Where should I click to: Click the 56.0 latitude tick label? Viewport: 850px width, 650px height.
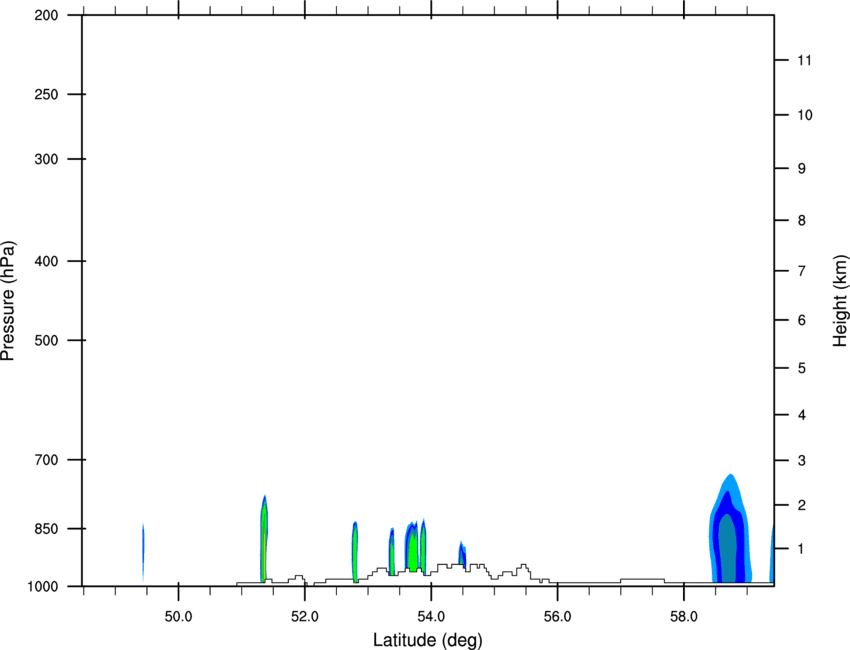(558, 617)
